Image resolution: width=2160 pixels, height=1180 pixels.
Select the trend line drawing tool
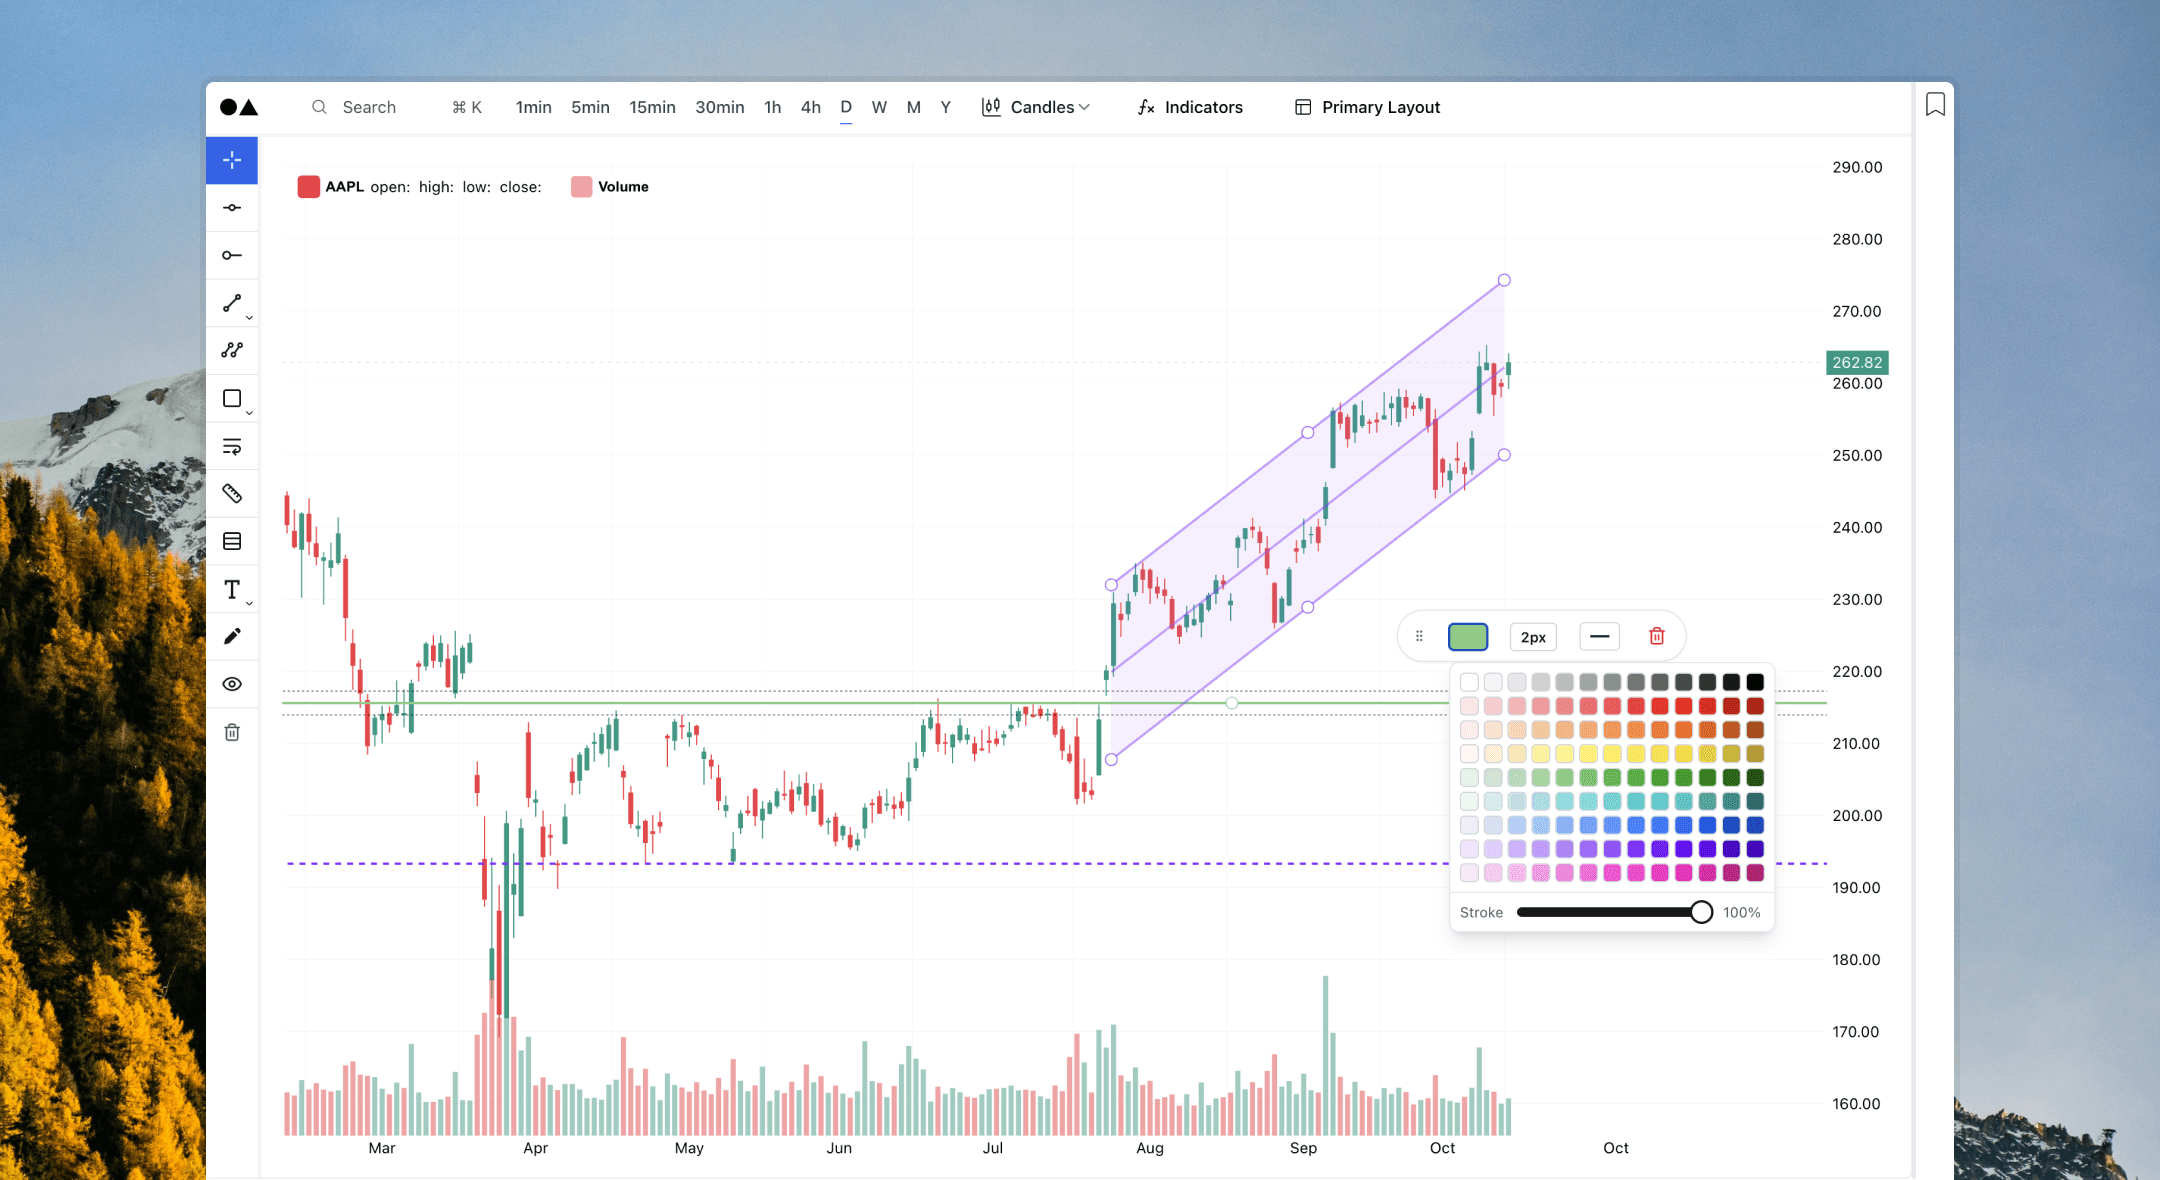pyautogui.click(x=232, y=303)
